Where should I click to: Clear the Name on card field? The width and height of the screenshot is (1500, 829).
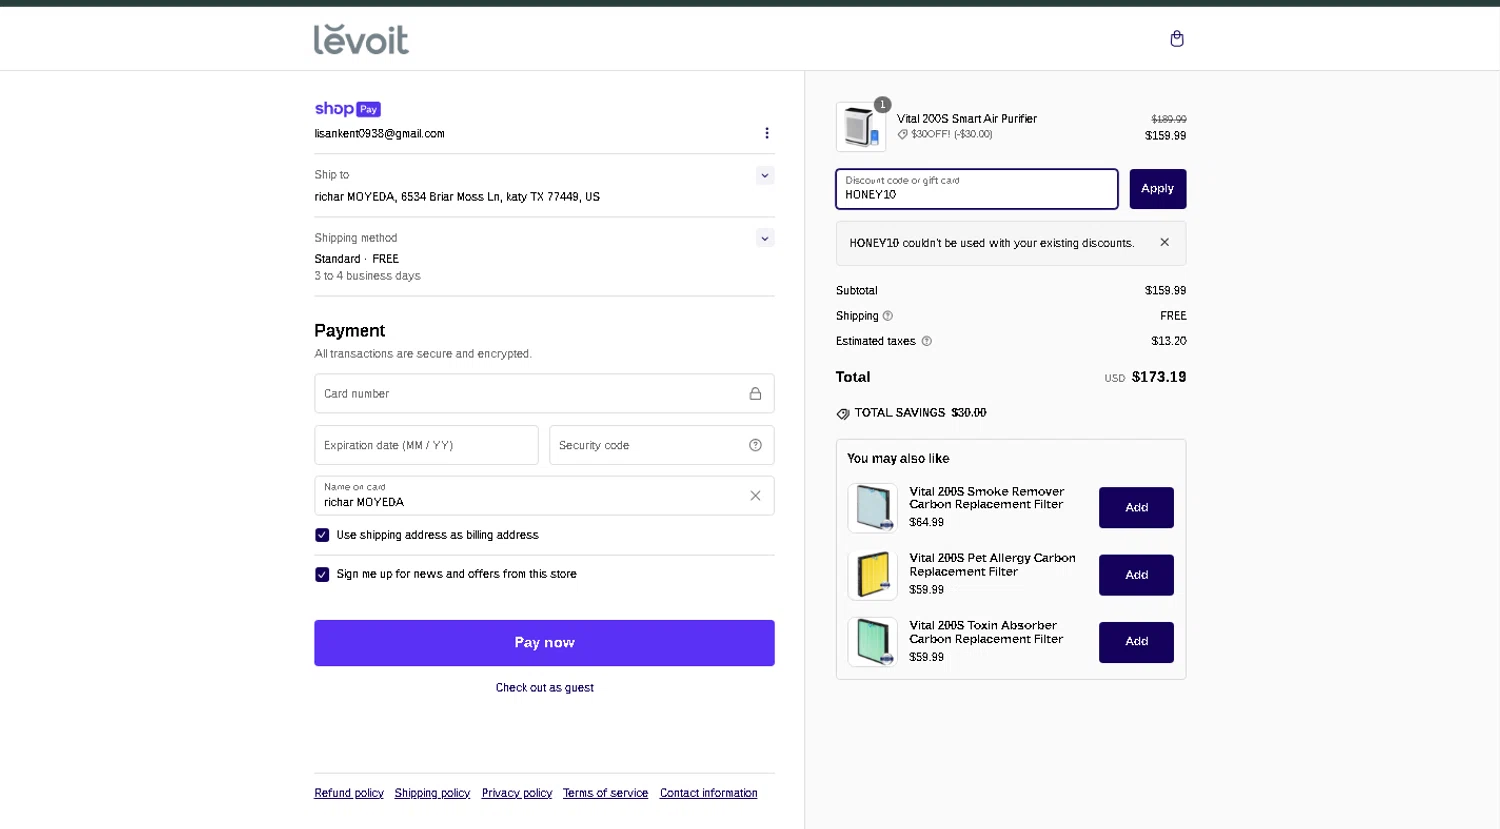[x=755, y=496]
